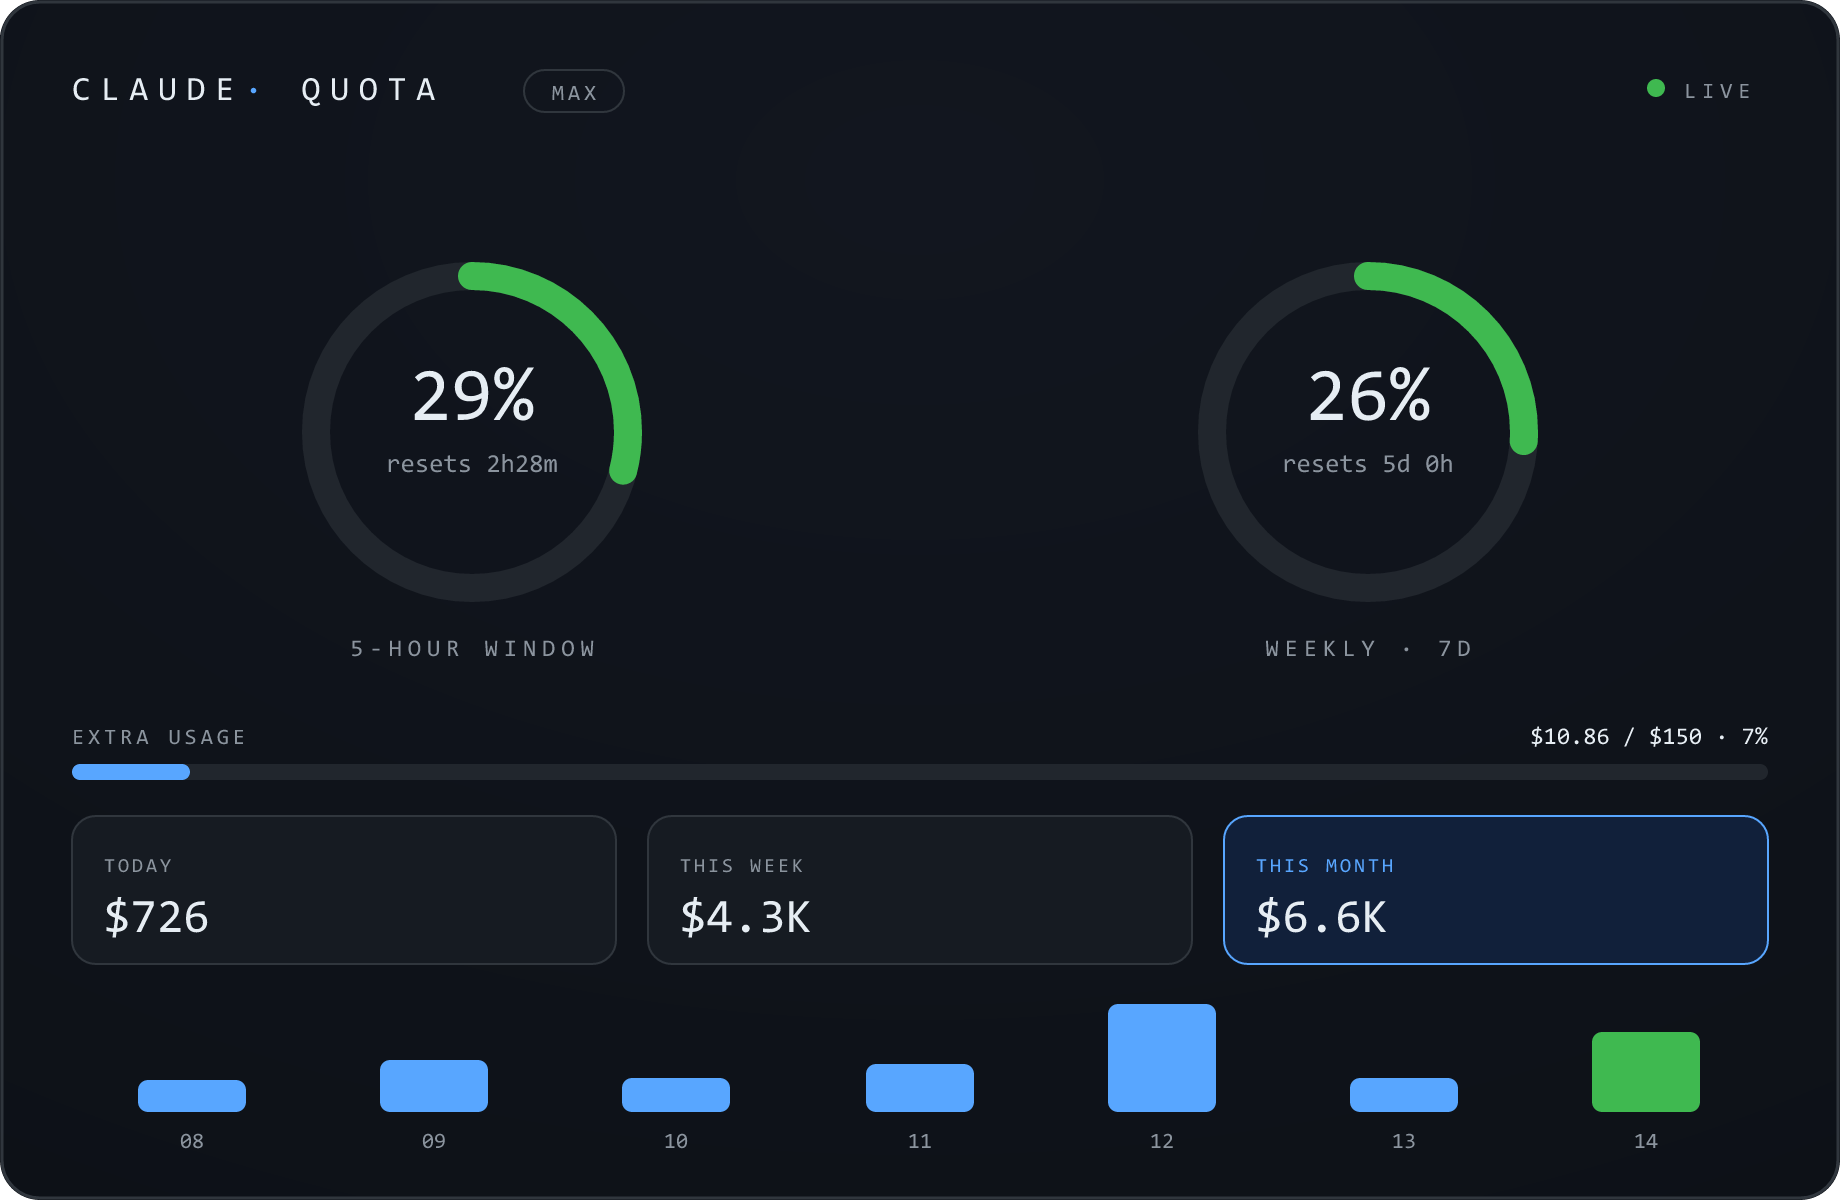Click the 29% usage value
This screenshot has height=1200, width=1840.
(473, 395)
